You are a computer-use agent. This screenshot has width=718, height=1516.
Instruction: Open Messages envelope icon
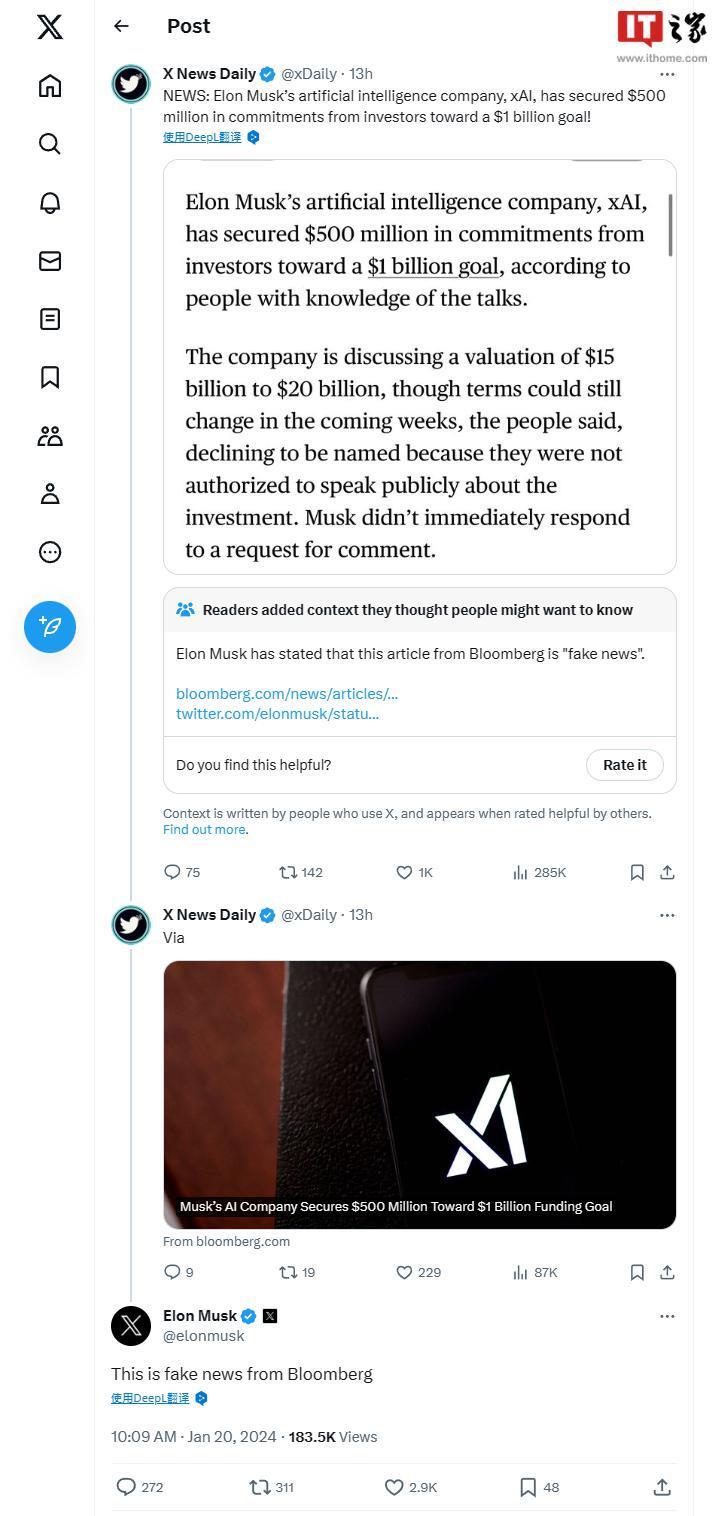click(50, 261)
